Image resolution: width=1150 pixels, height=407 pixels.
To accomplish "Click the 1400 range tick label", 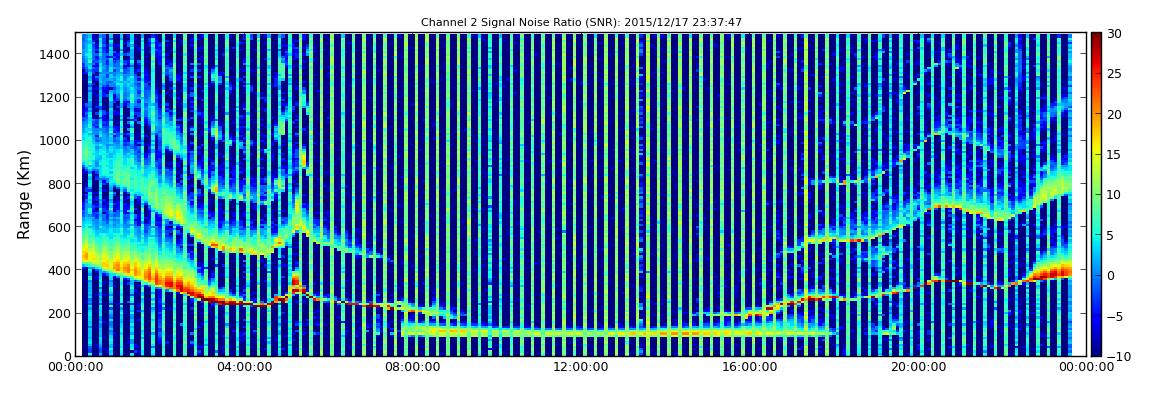I will [x=56, y=54].
